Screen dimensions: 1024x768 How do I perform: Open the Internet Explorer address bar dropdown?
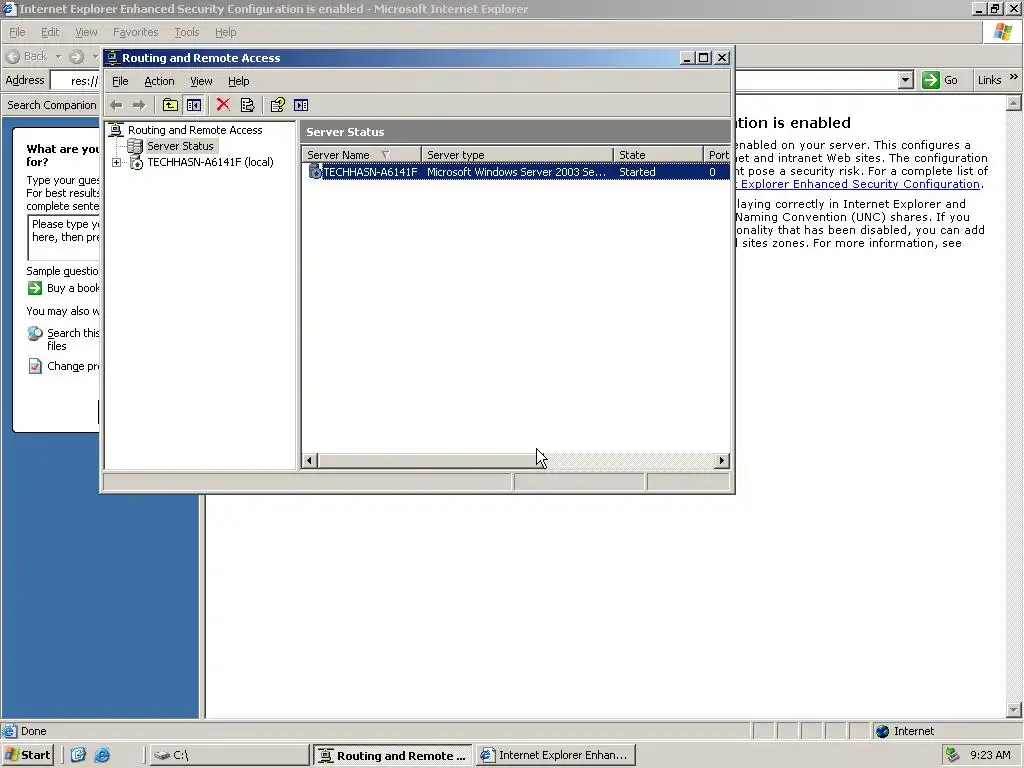pos(905,80)
